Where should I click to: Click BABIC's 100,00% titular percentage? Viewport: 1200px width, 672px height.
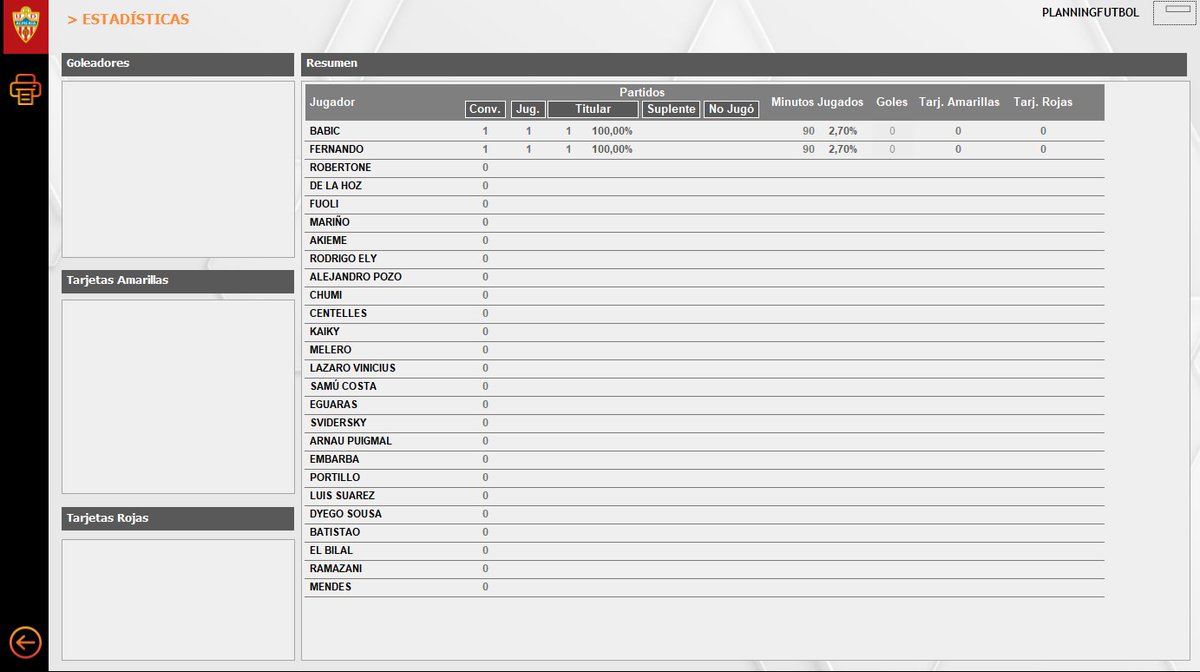point(612,131)
